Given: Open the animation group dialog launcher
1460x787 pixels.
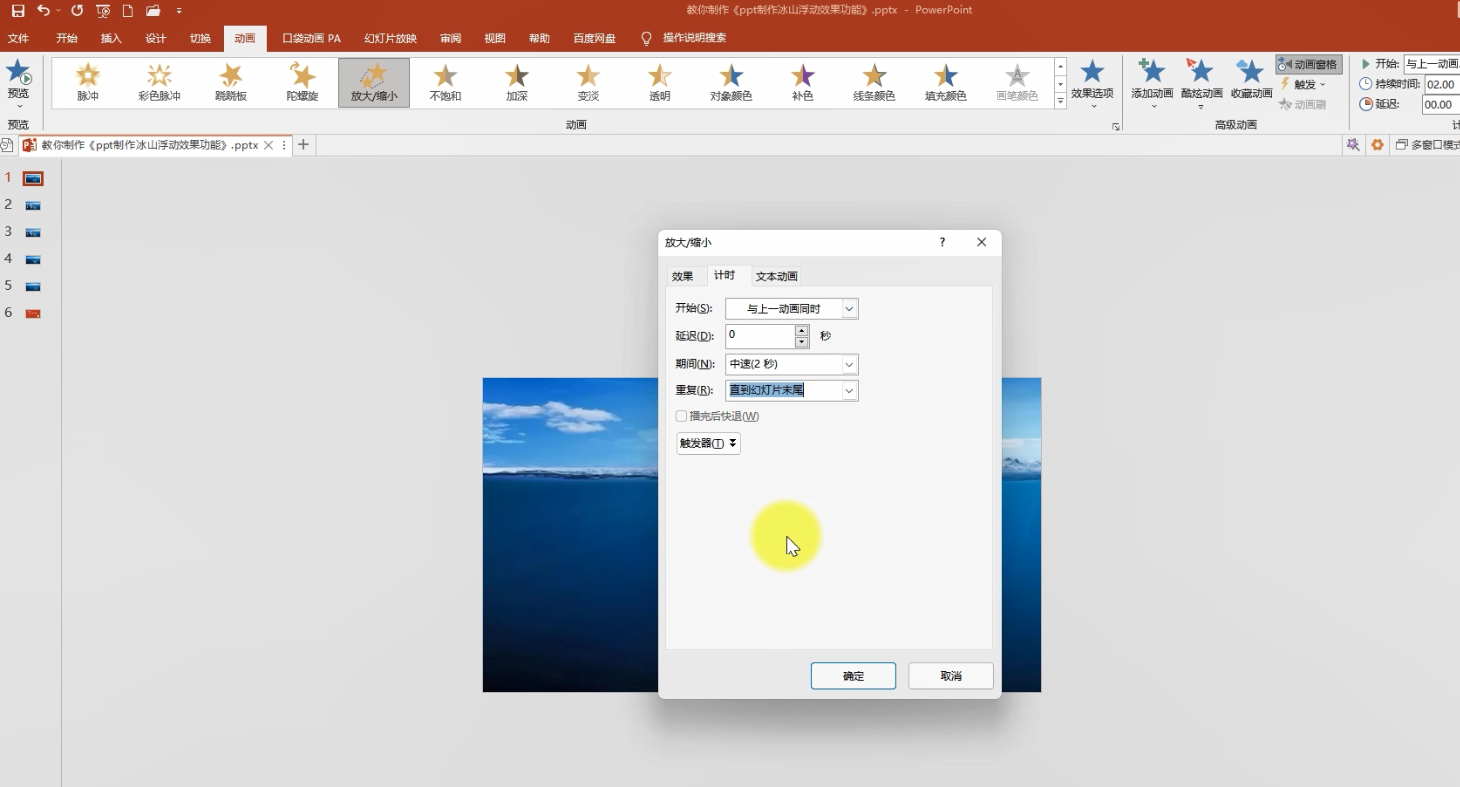Looking at the screenshot, I should pos(1115,127).
